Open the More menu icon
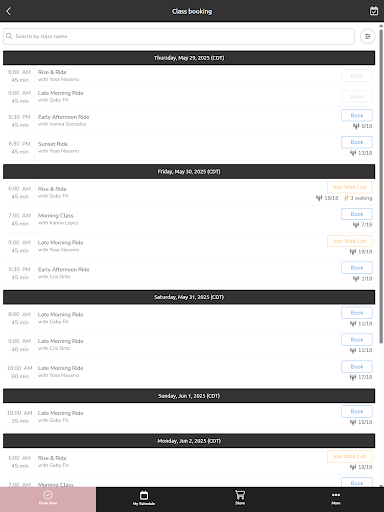The height and width of the screenshot is (512, 384). pyautogui.click(x=336, y=499)
